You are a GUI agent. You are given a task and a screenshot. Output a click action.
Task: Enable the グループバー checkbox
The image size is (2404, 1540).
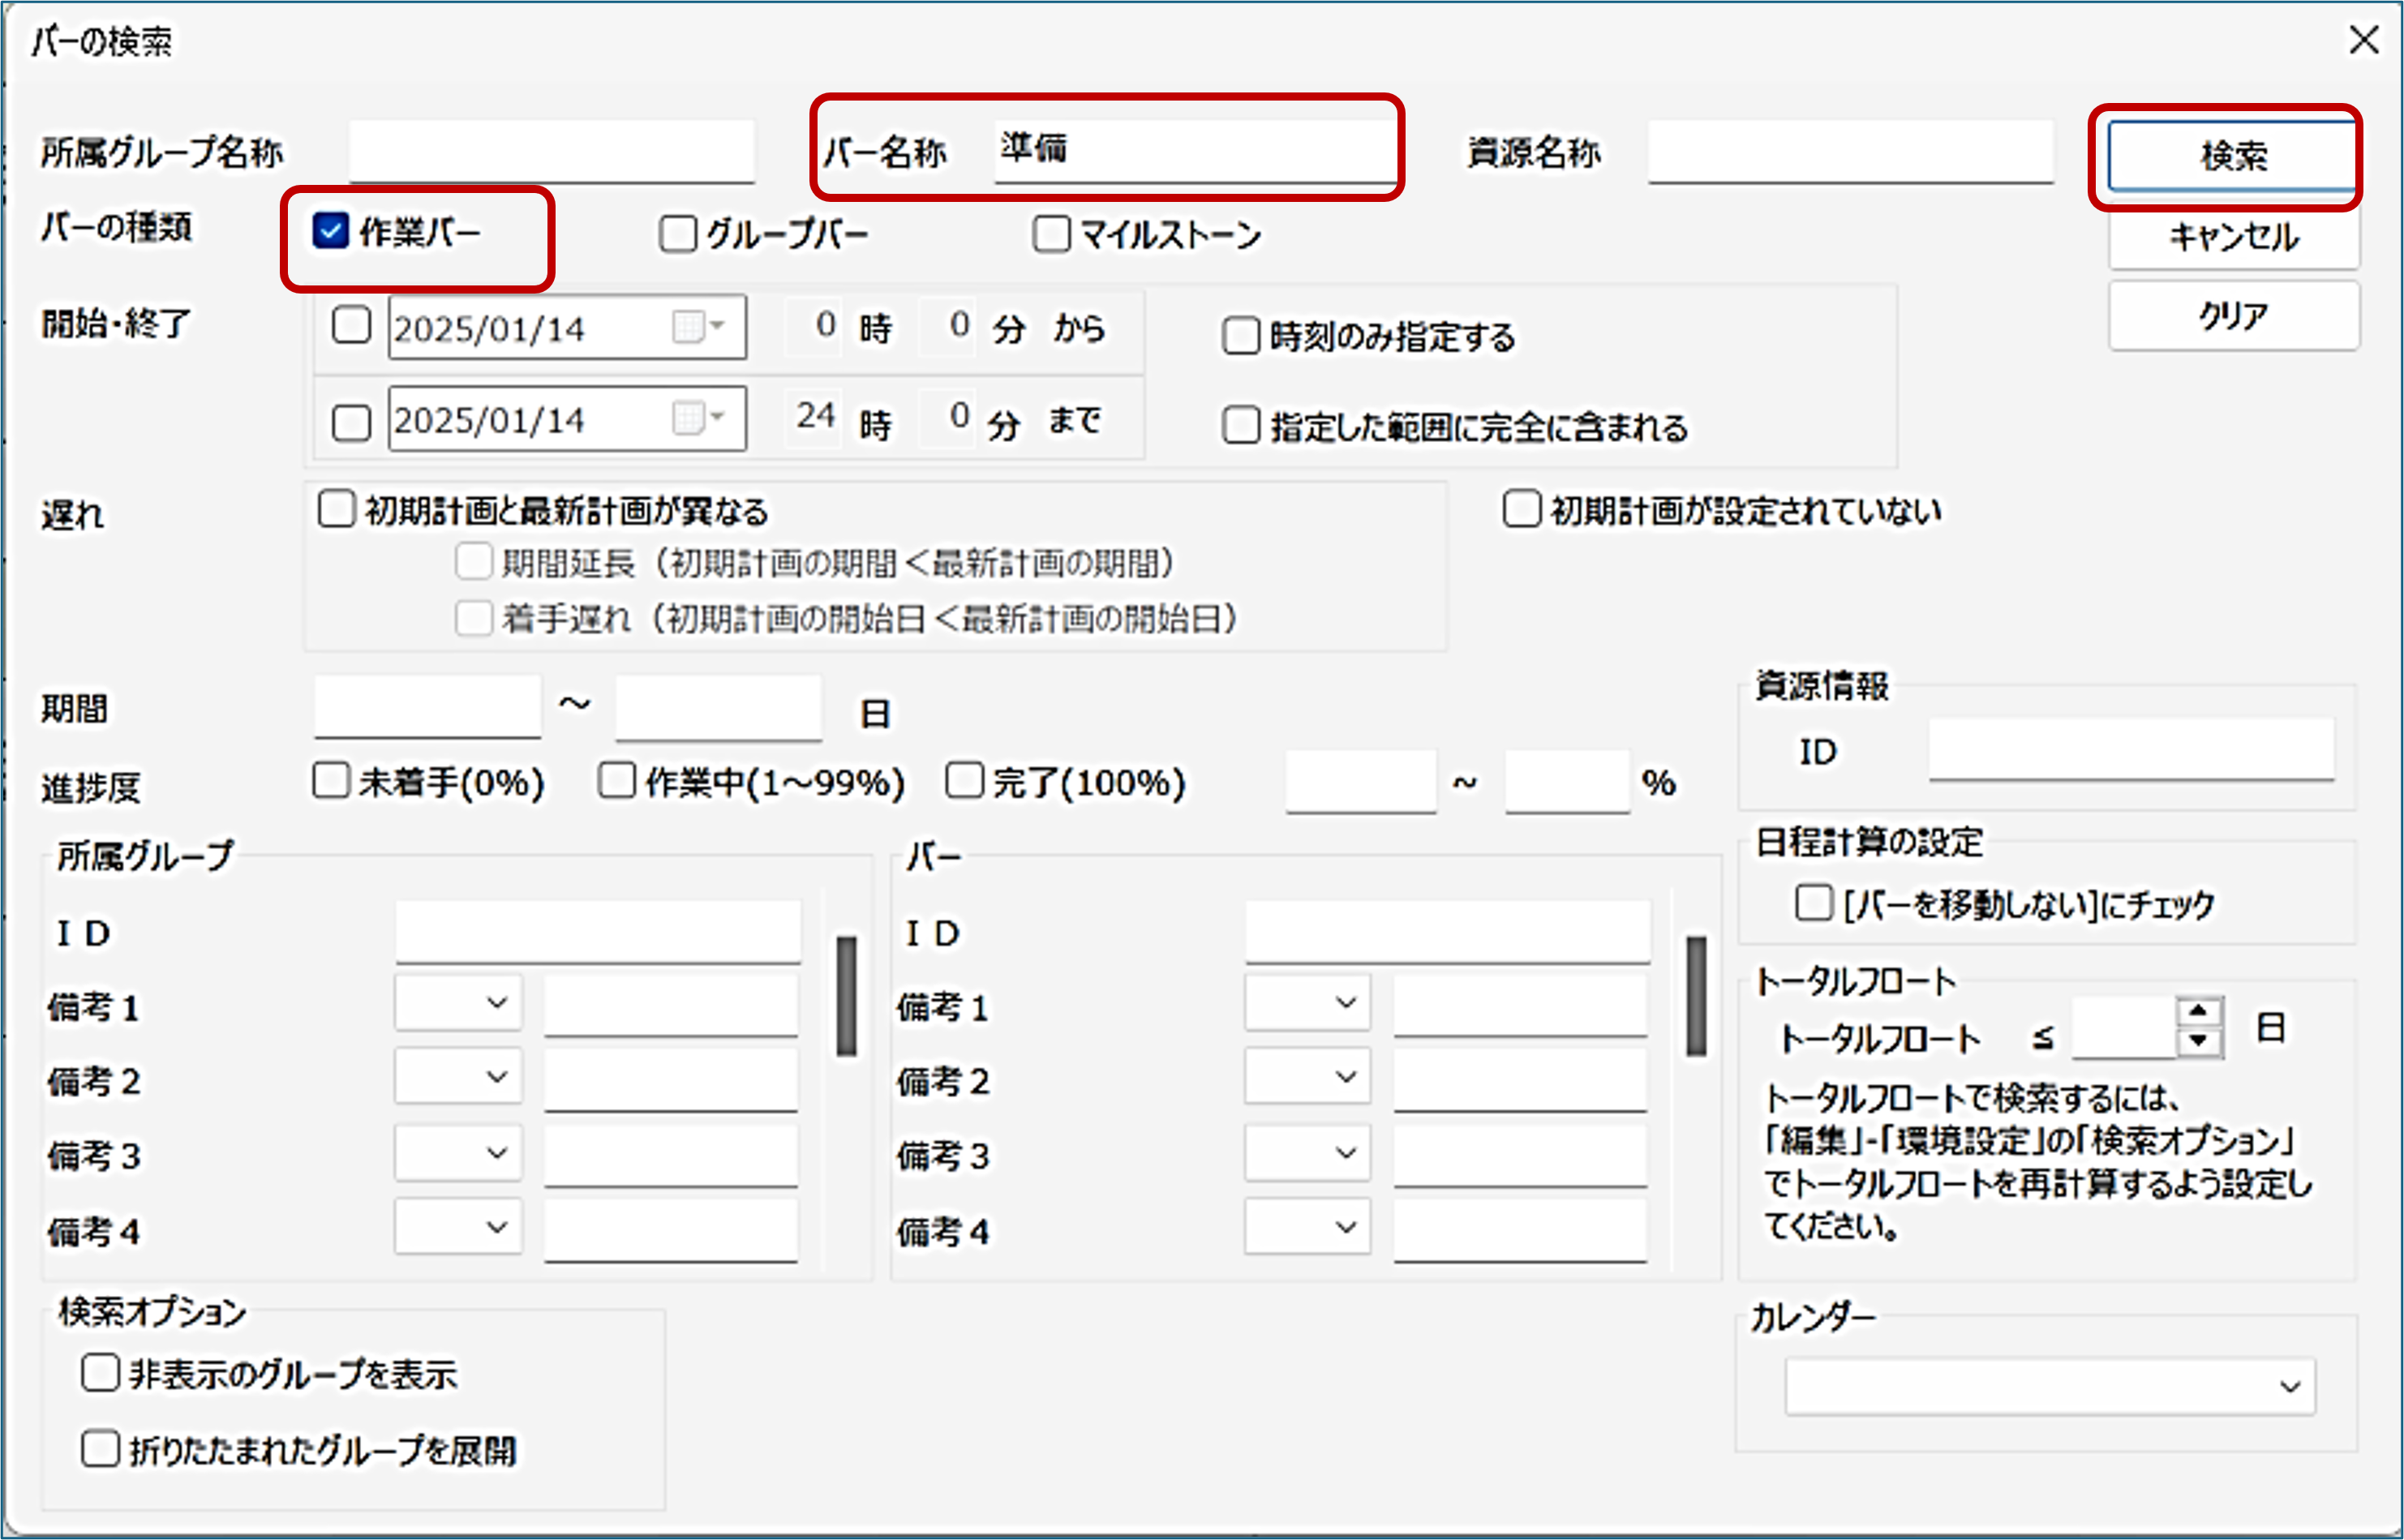click(677, 235)
